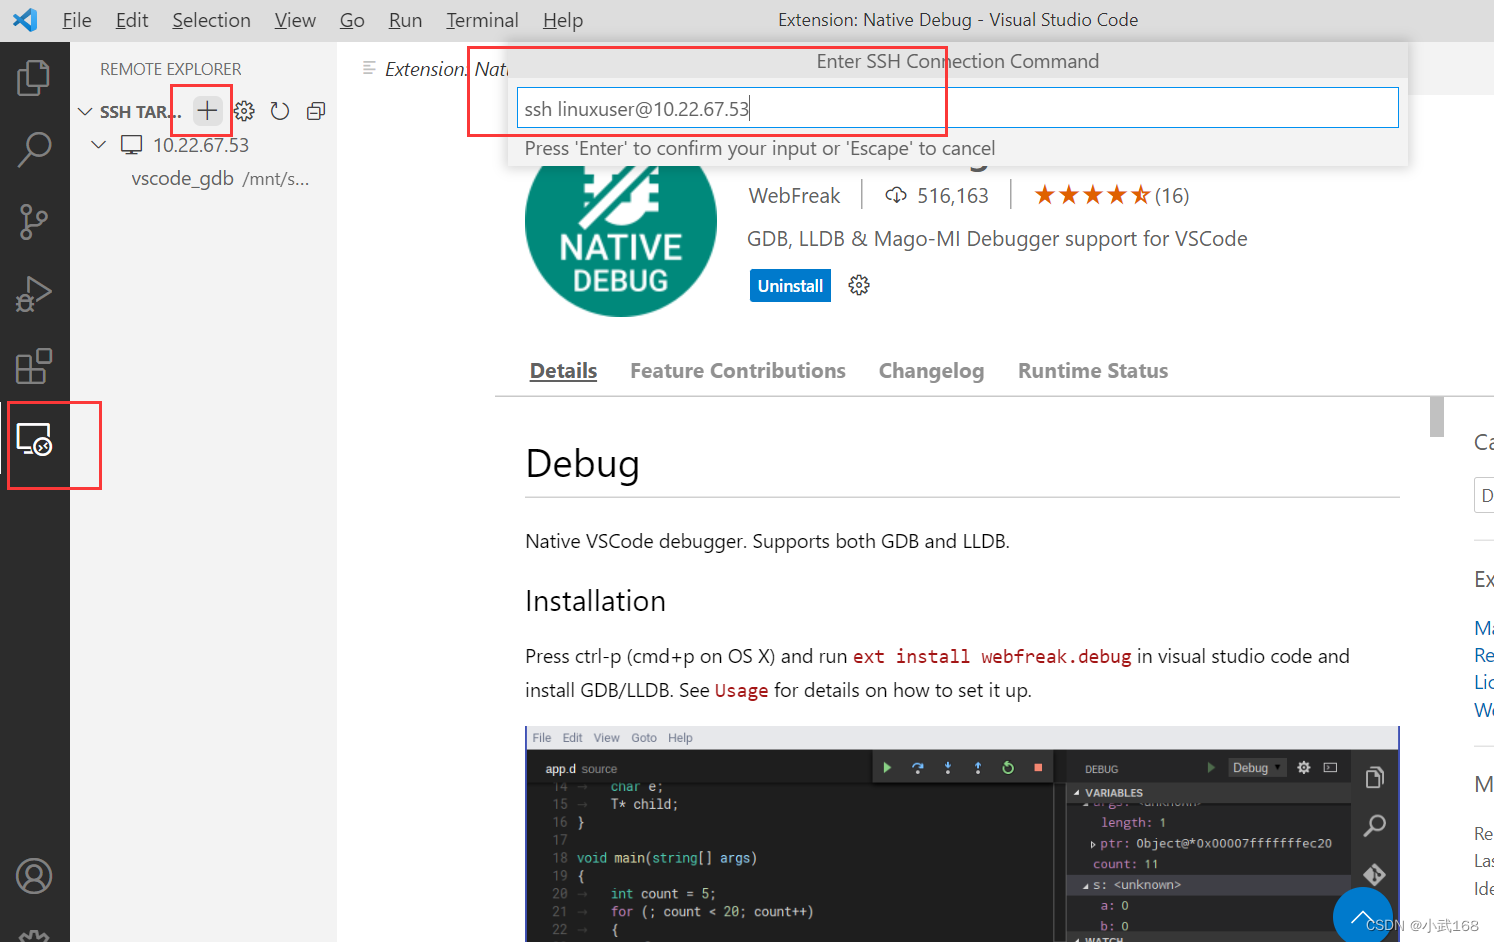Refresh the SSH Targets list
This screenshot has width=1494, height=942.
(x=279, y=110)
